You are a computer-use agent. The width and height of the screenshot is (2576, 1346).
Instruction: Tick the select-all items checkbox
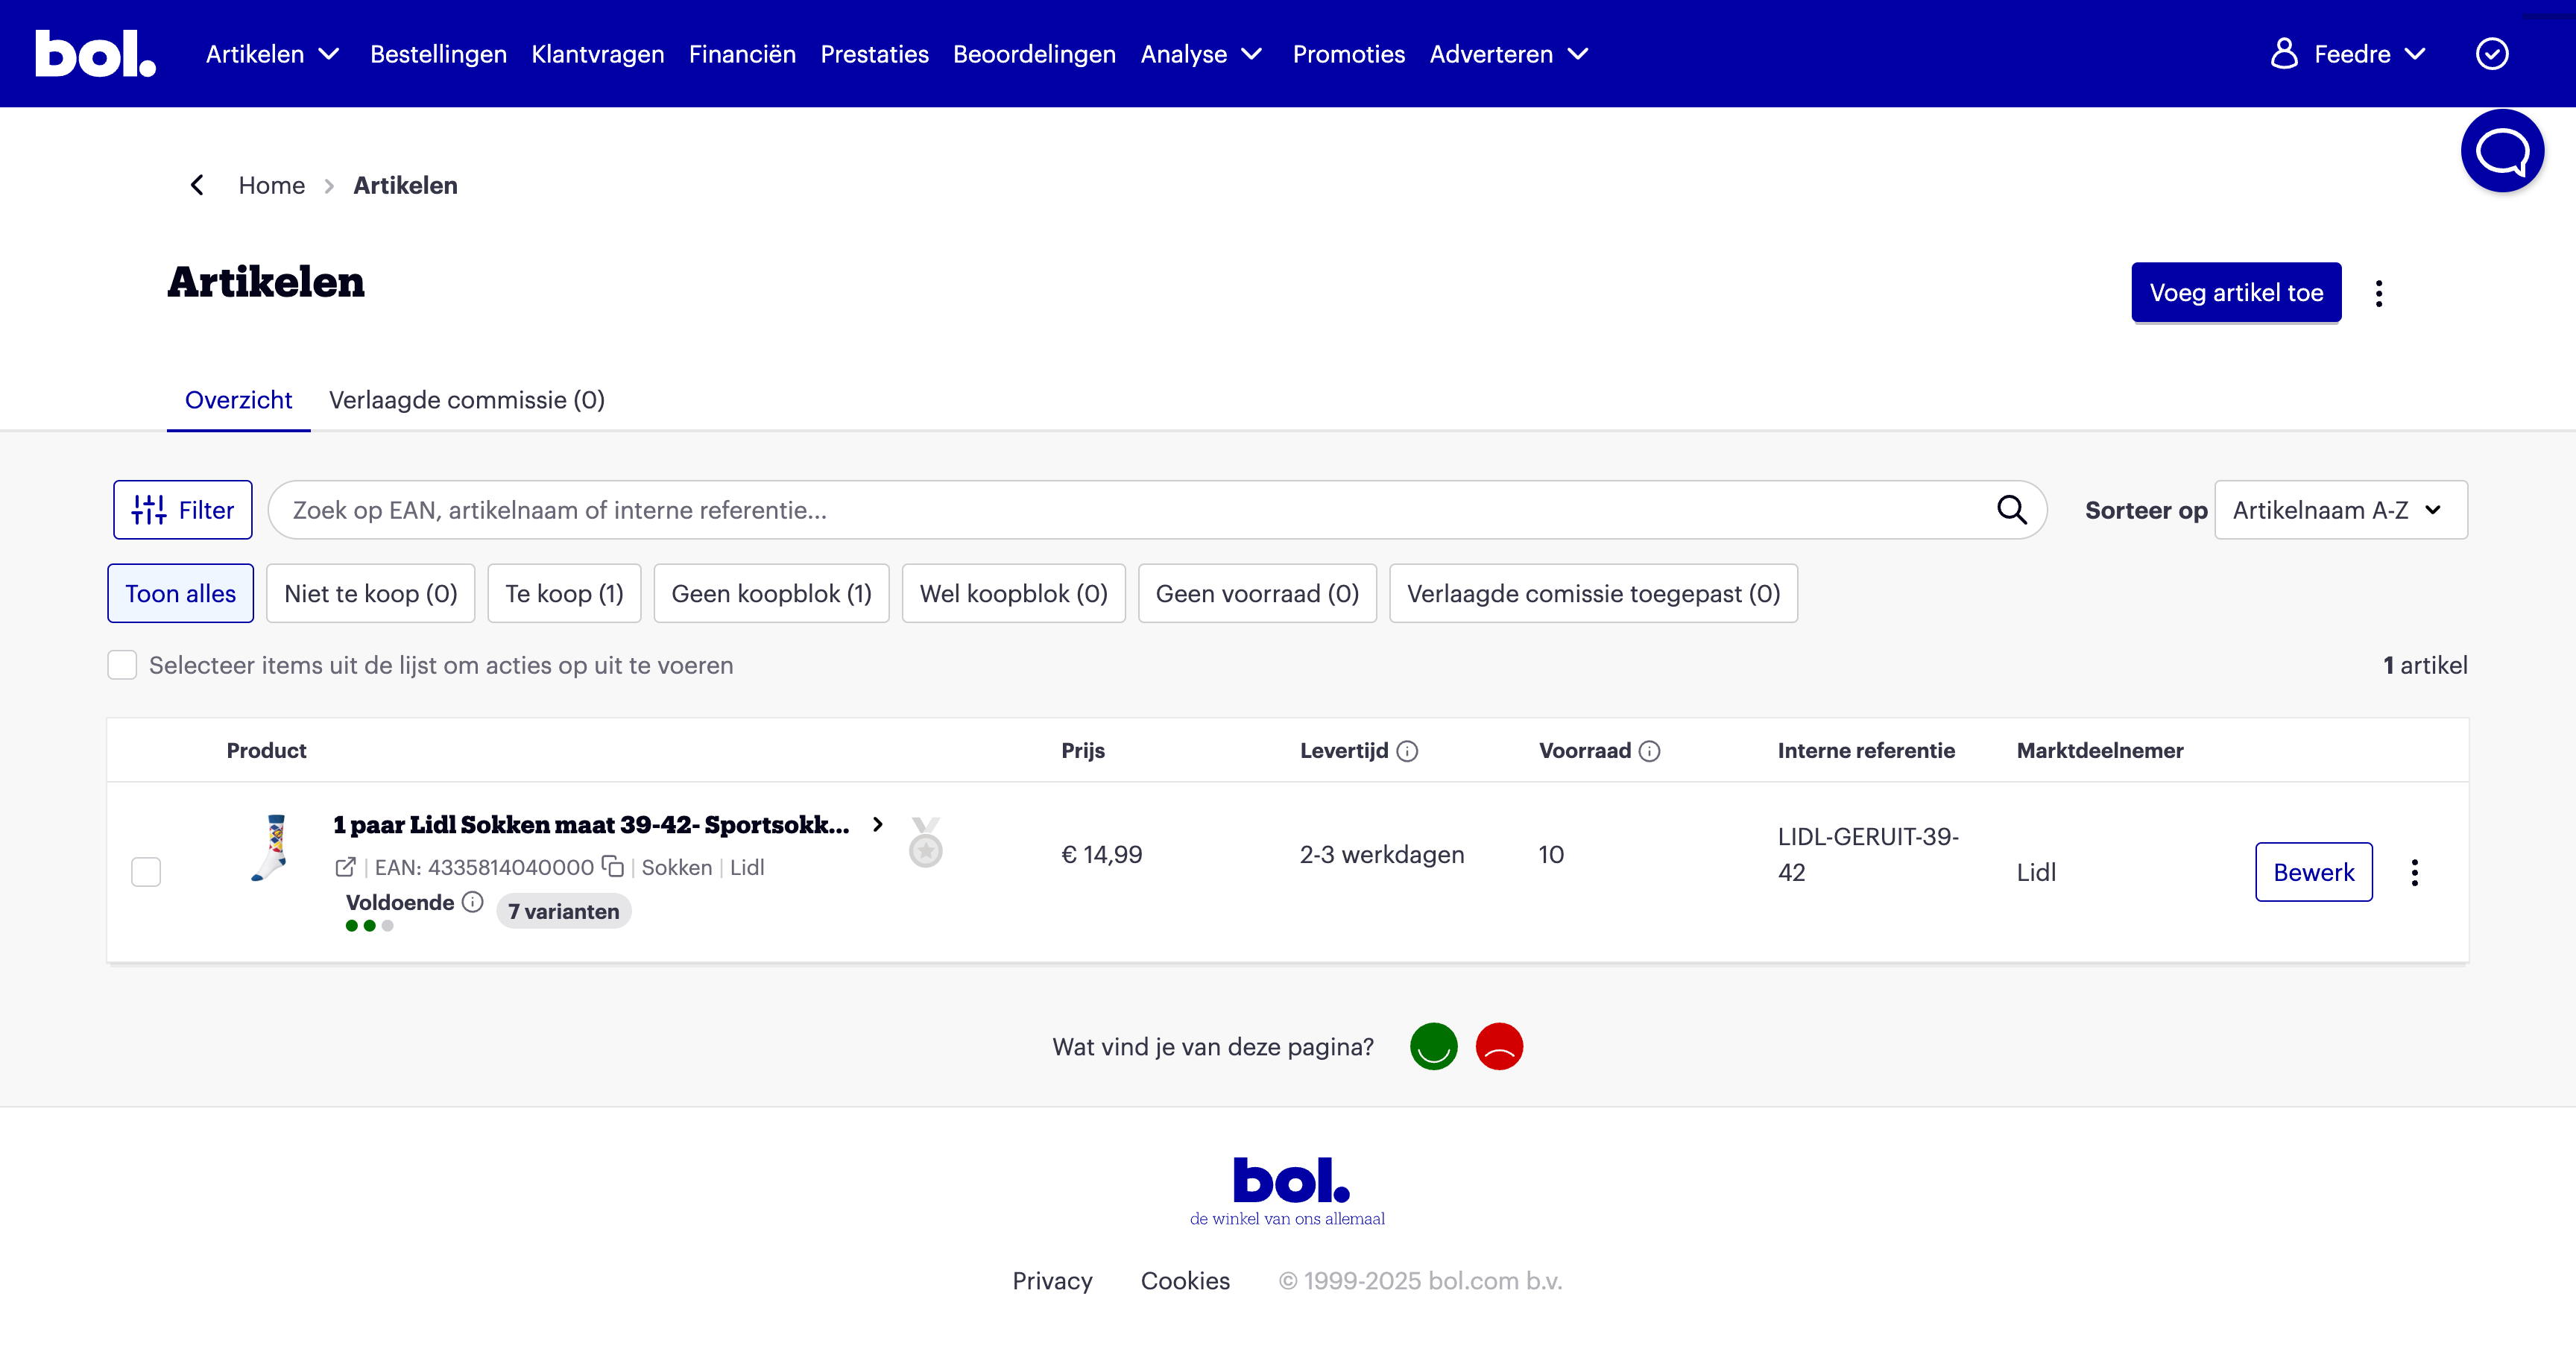click(122, 665)
